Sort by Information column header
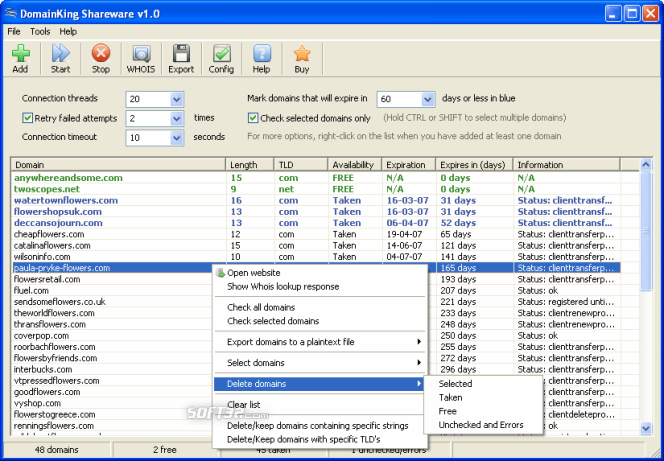 (x=566, y=165)
